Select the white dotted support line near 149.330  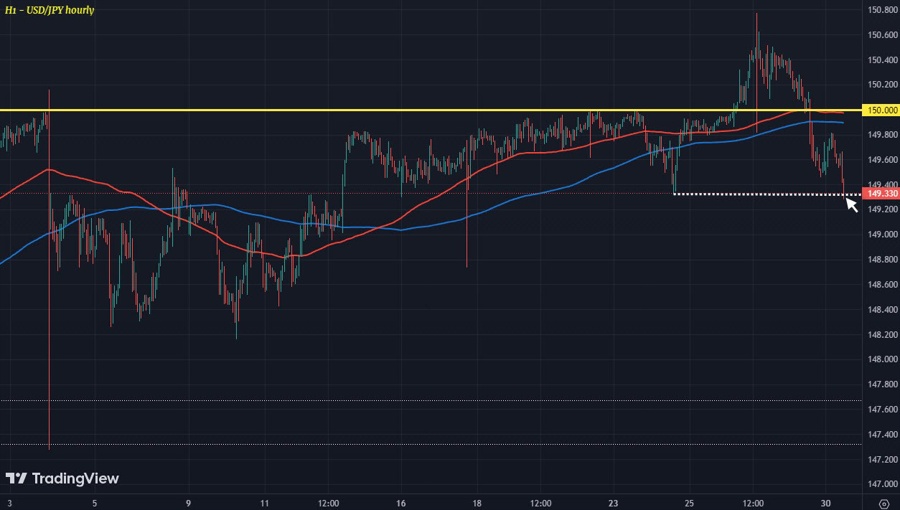[x=767, y=194]
